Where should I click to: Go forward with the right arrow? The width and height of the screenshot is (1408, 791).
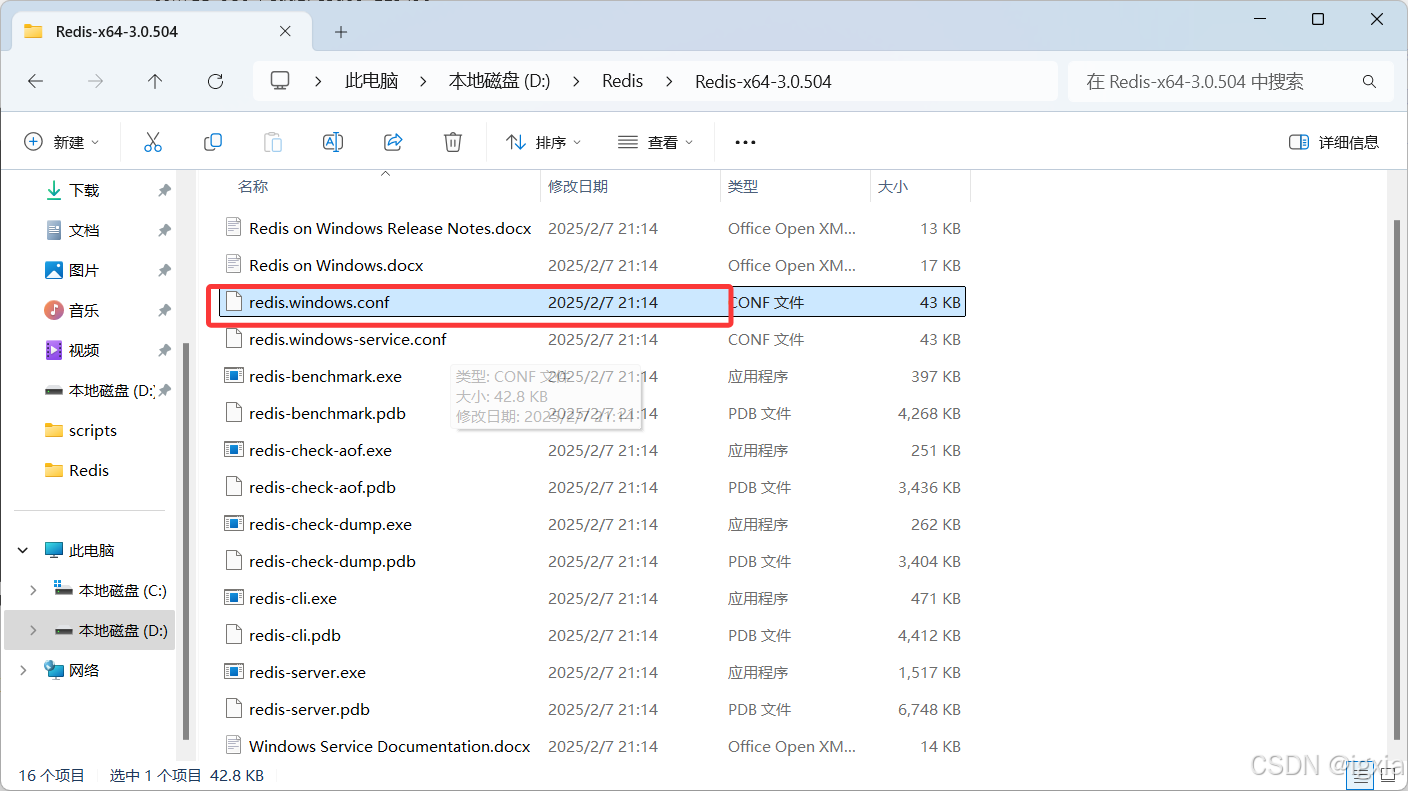click(96, 81)
